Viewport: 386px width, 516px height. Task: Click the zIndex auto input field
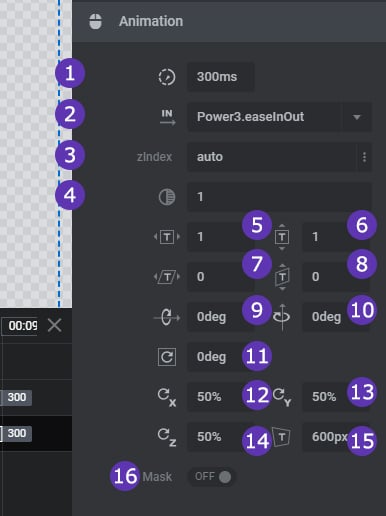pyautogui.click(x=272, y=157)
